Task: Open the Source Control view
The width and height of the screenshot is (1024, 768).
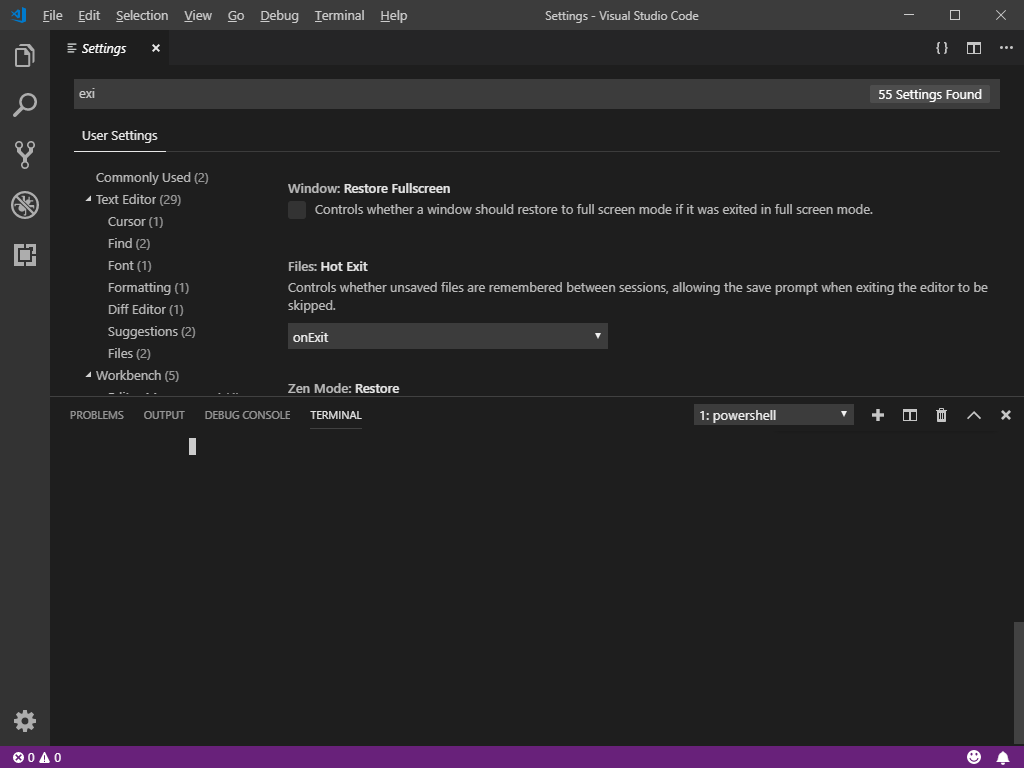Action: (x=24, y=154)
